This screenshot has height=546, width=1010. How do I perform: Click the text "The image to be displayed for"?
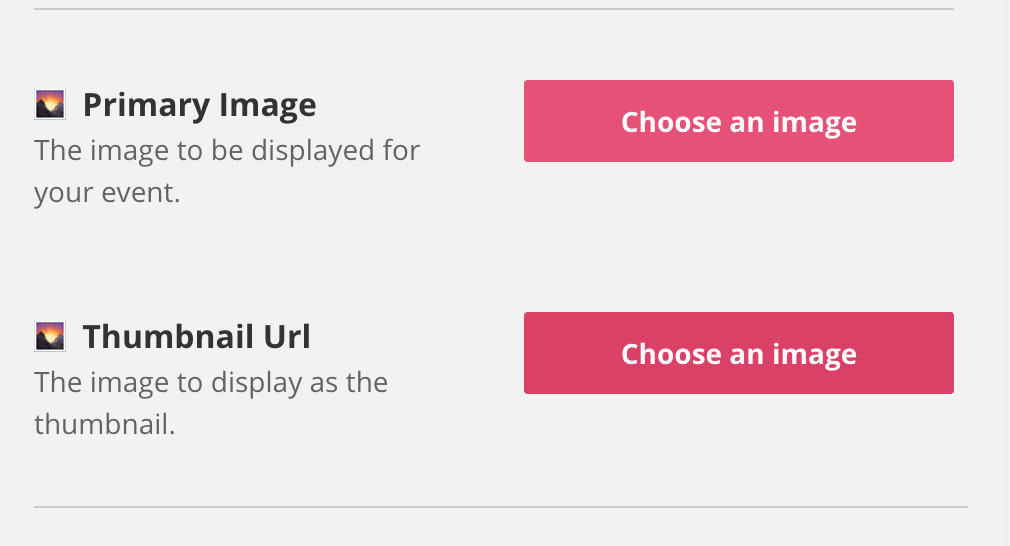point(227,151)
